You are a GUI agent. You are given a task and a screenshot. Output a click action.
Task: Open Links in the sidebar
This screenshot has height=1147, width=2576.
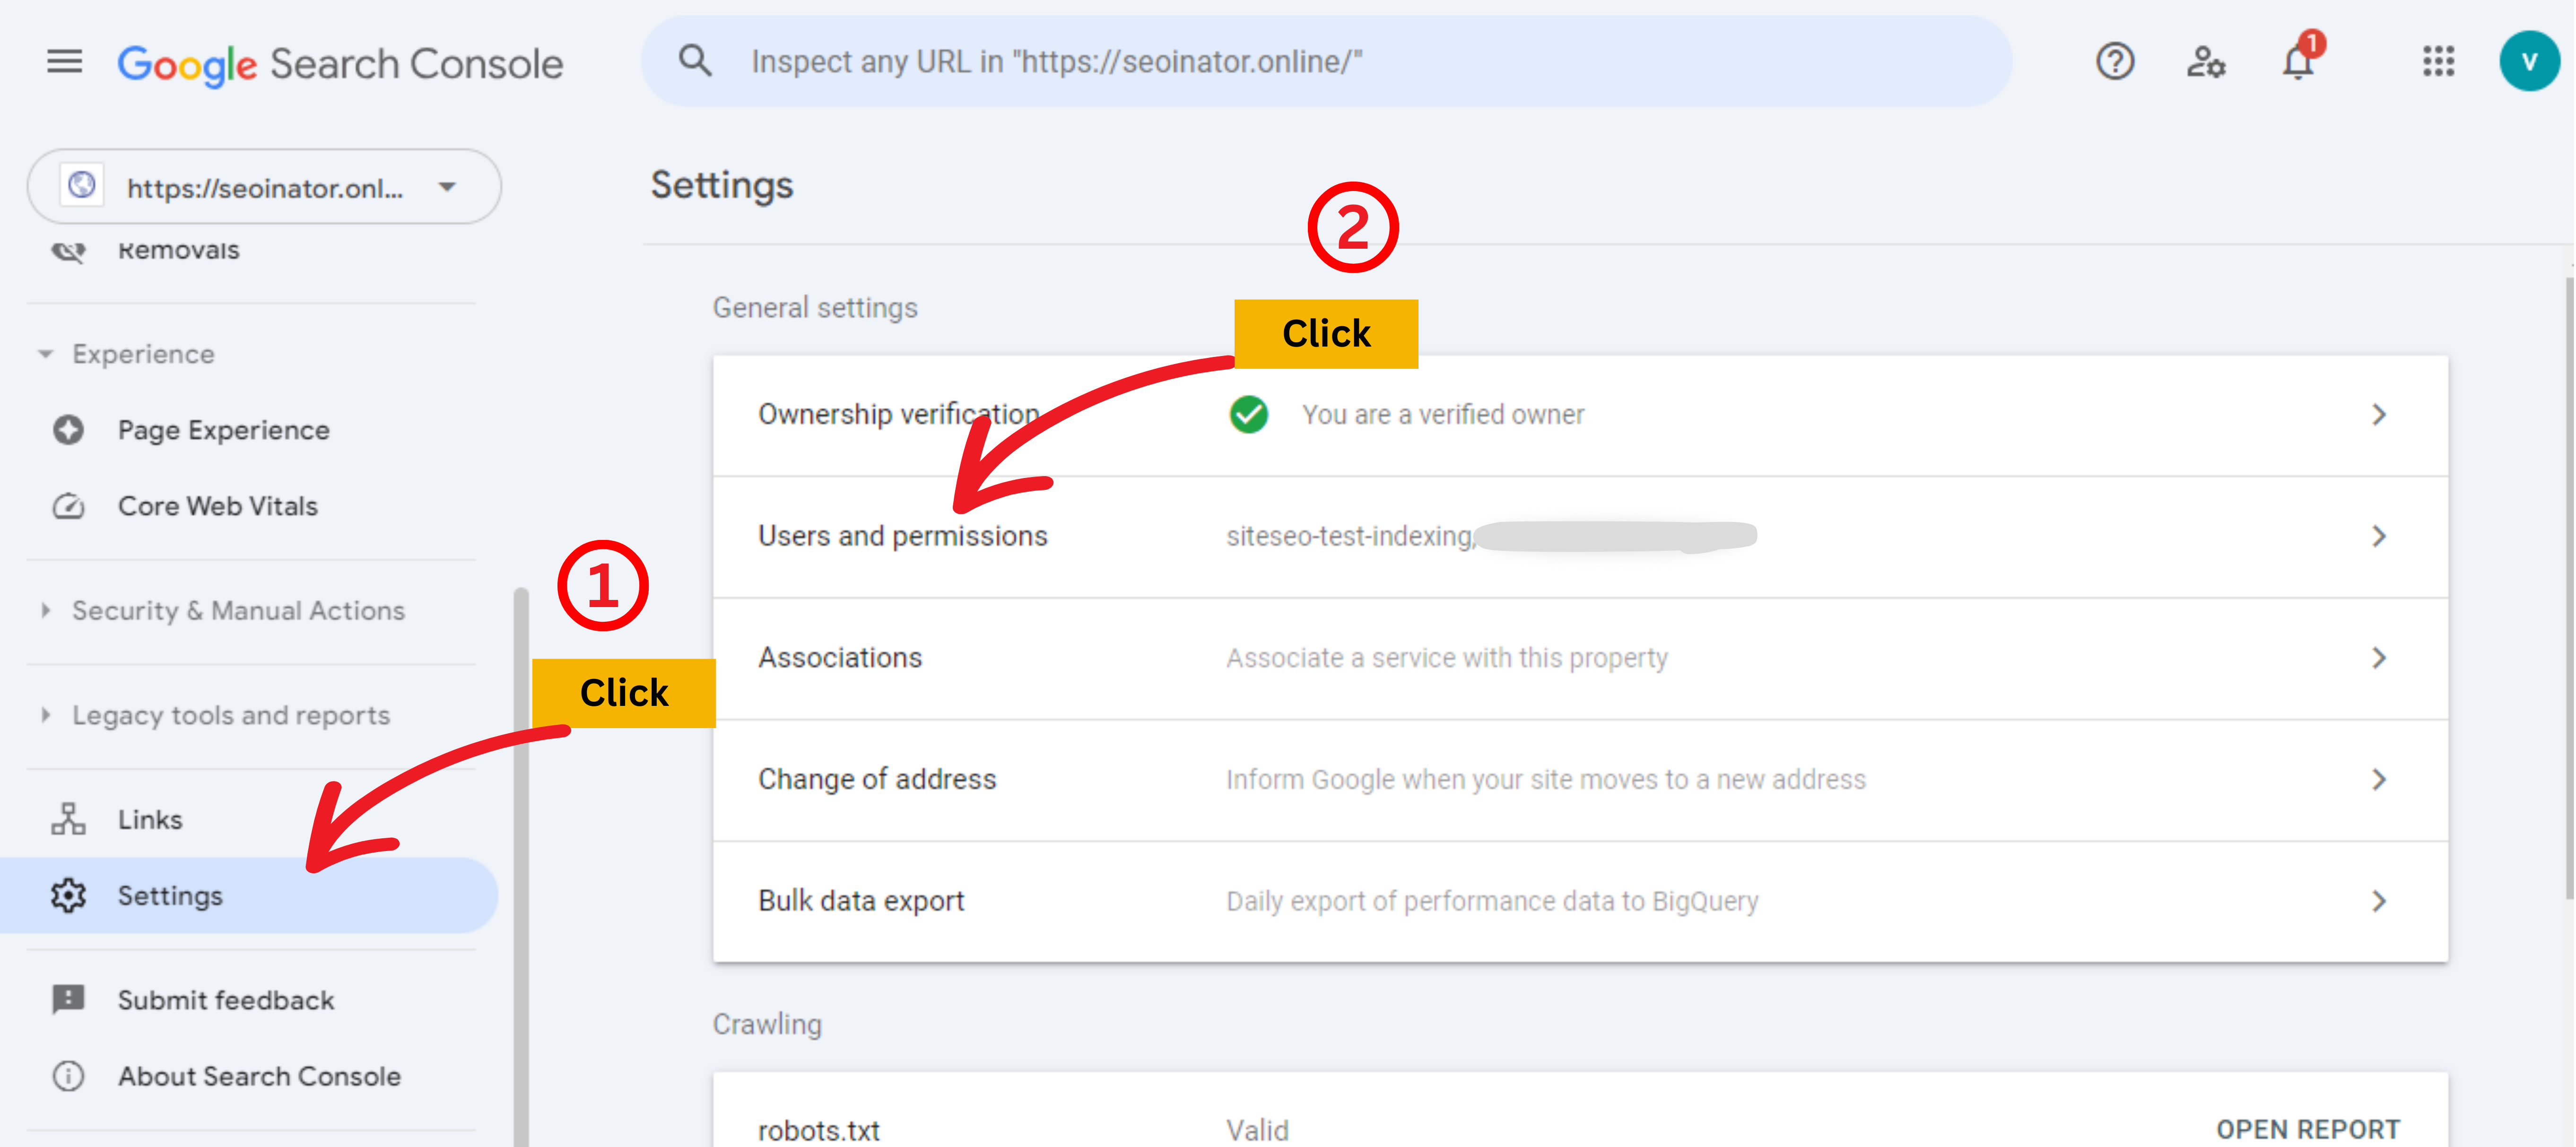pos(249,819)
